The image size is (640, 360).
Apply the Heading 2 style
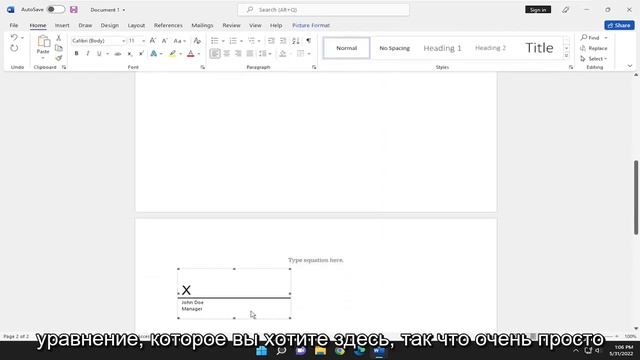[x=490, y=48]
